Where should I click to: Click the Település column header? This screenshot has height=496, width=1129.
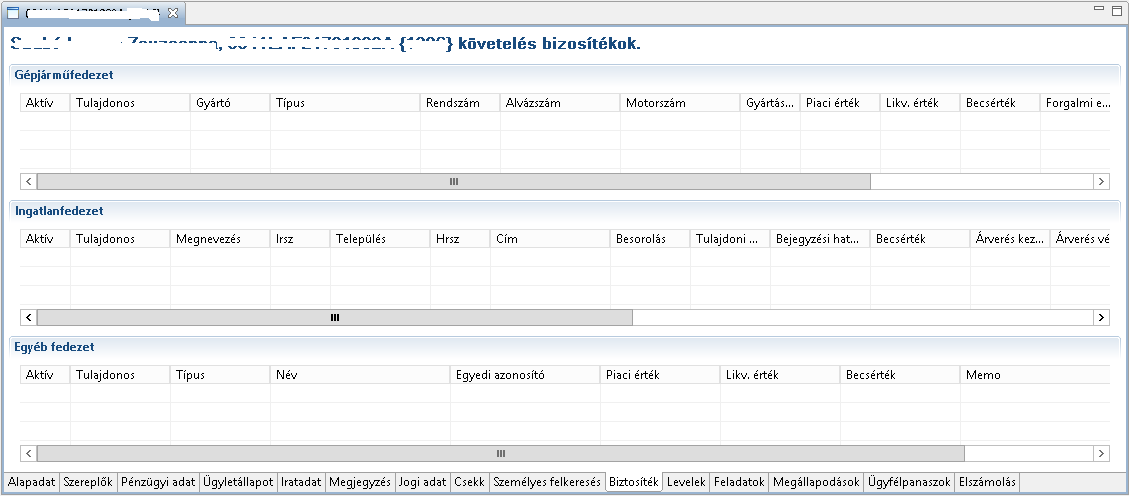(x=379, y=239)
